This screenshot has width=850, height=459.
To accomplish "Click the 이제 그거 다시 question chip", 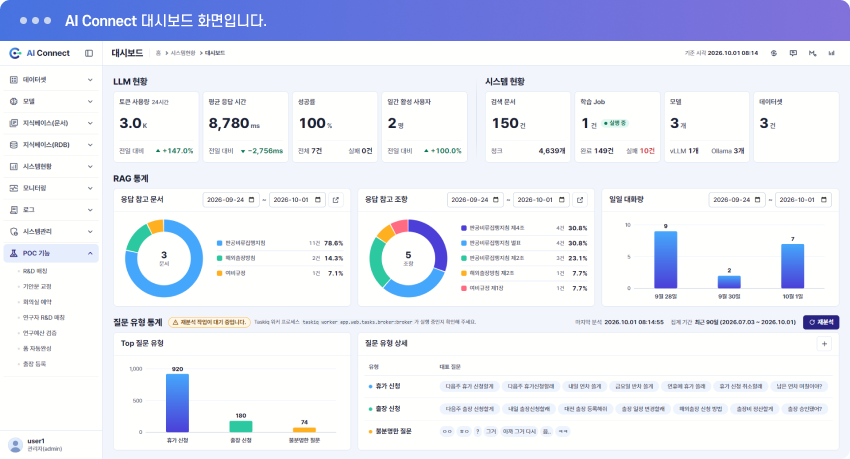I will click(519, 431).
